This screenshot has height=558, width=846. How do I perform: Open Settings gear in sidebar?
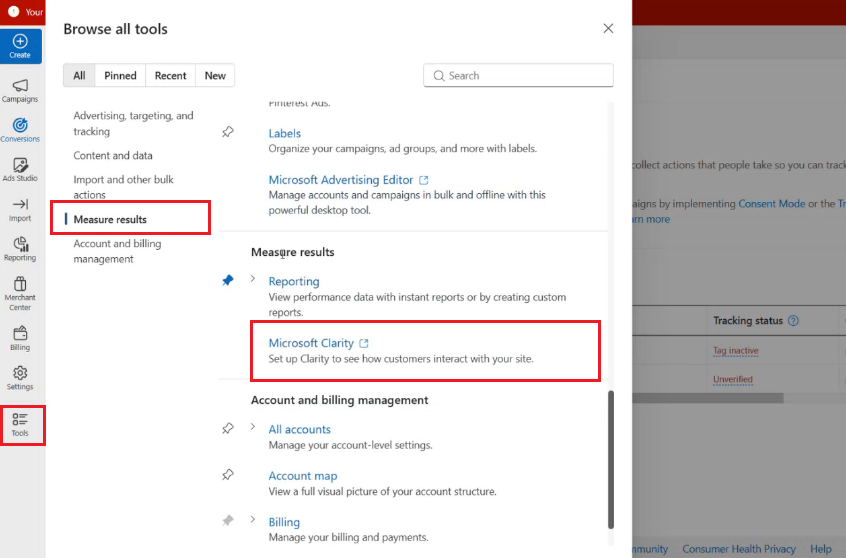coord(20,378)
